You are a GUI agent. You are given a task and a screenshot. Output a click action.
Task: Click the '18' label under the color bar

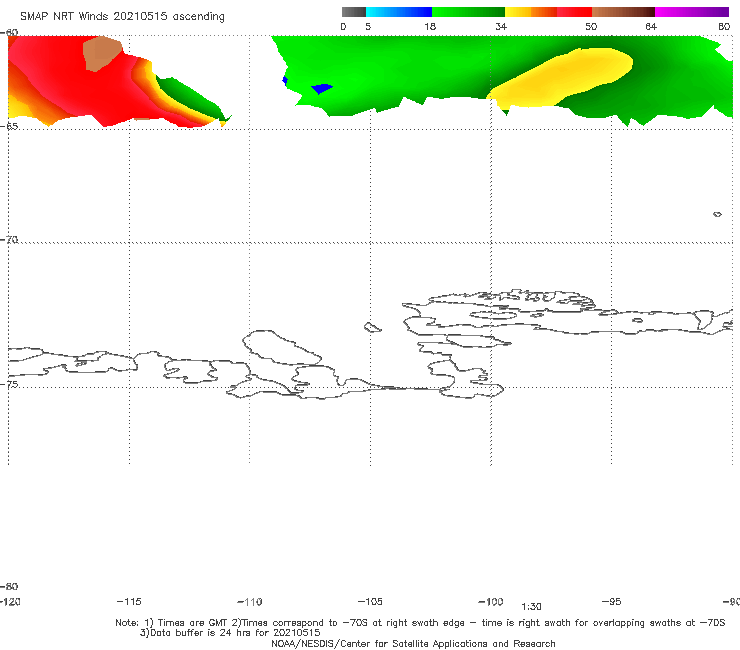[x=430, y=27]
